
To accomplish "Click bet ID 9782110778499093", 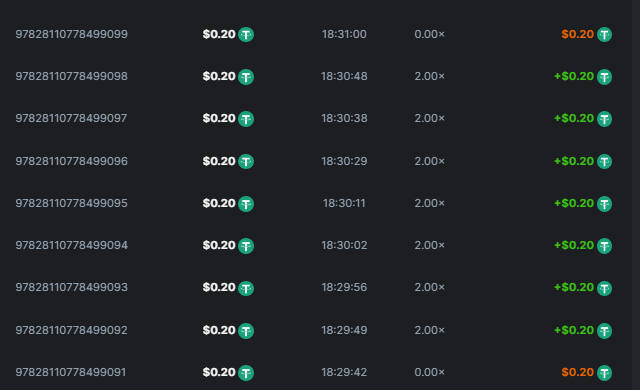I will click(x=71, y=287).
